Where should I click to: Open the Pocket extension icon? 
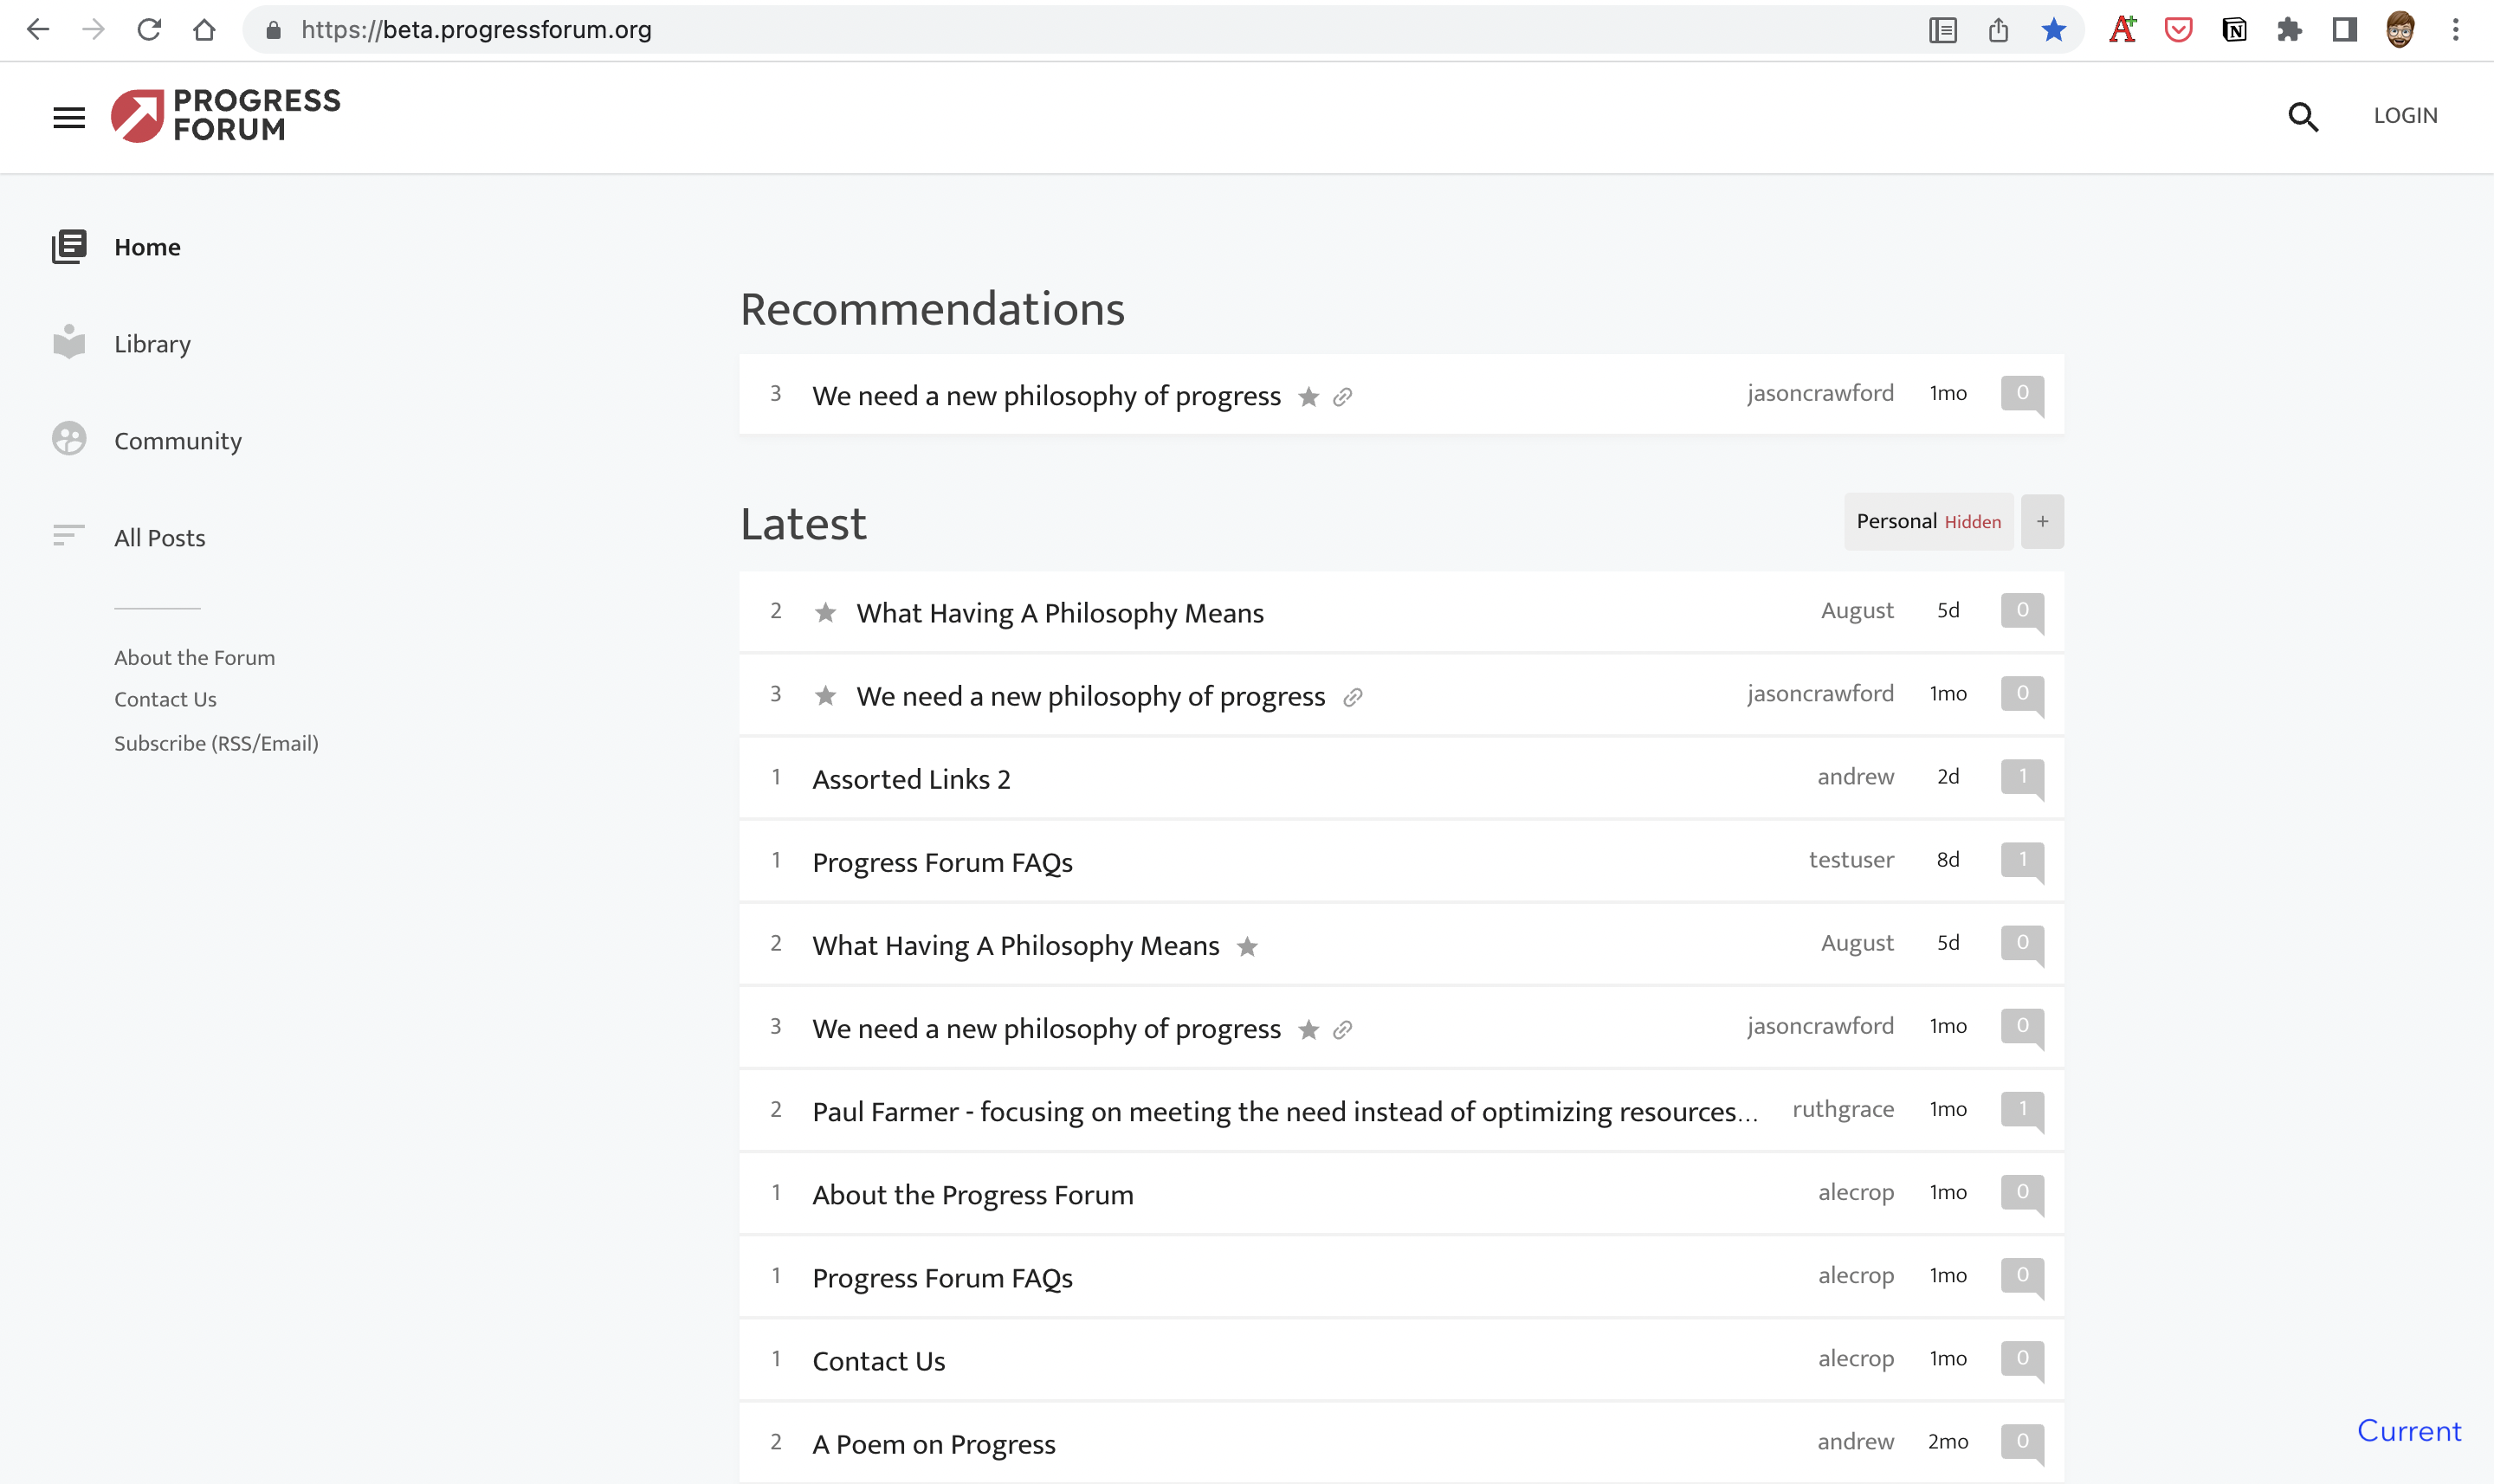click(2178, 30)
